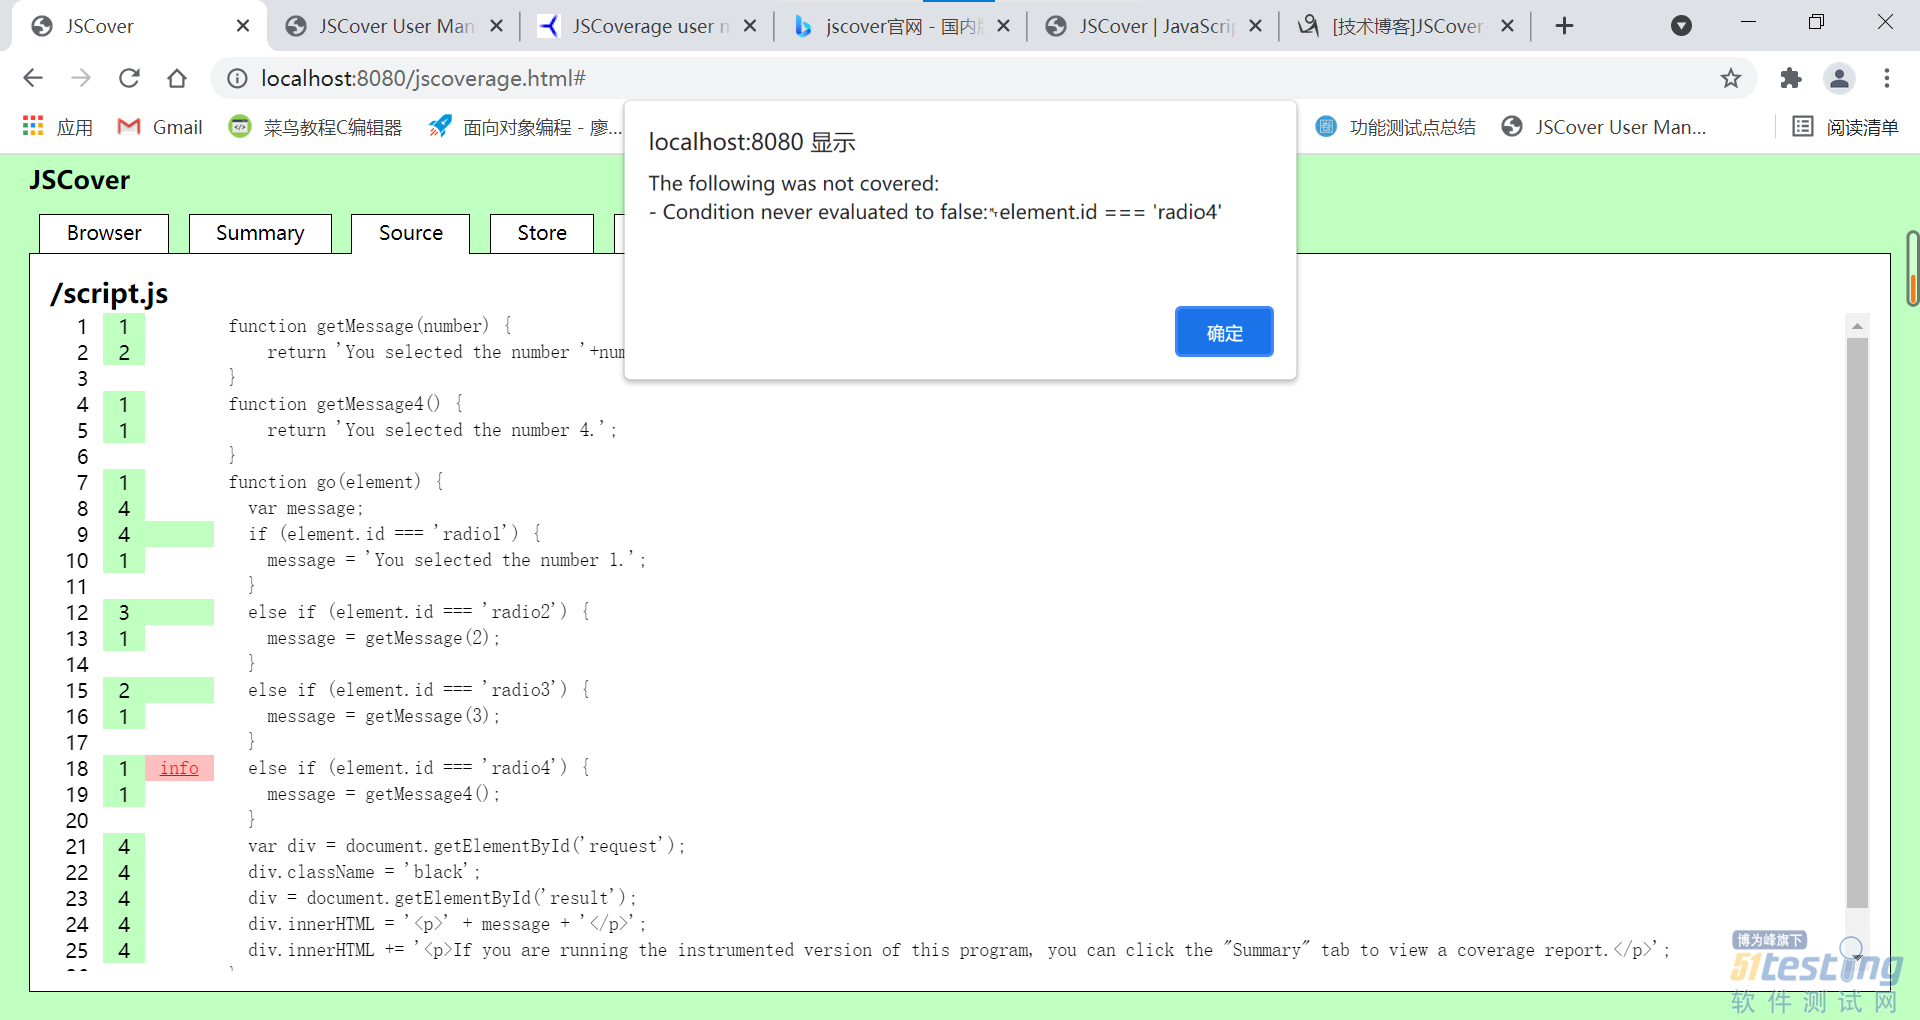Click the radio4 else-if line
Viewport: 1920px width, 1020px height.
[x=419, y=768]
